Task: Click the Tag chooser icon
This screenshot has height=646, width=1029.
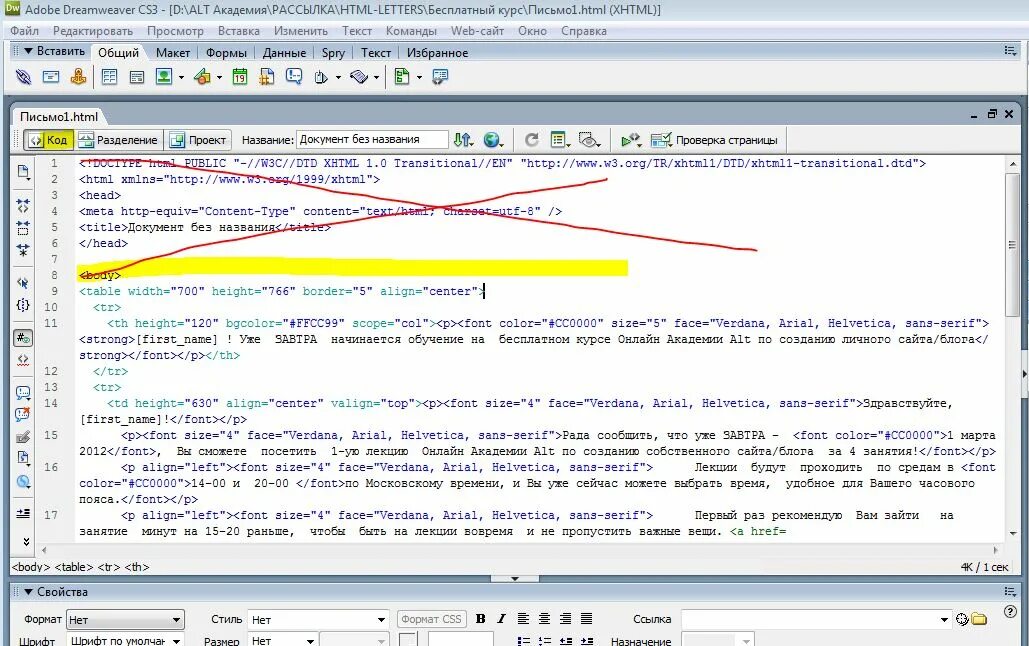Action: (x=440, y=77)
